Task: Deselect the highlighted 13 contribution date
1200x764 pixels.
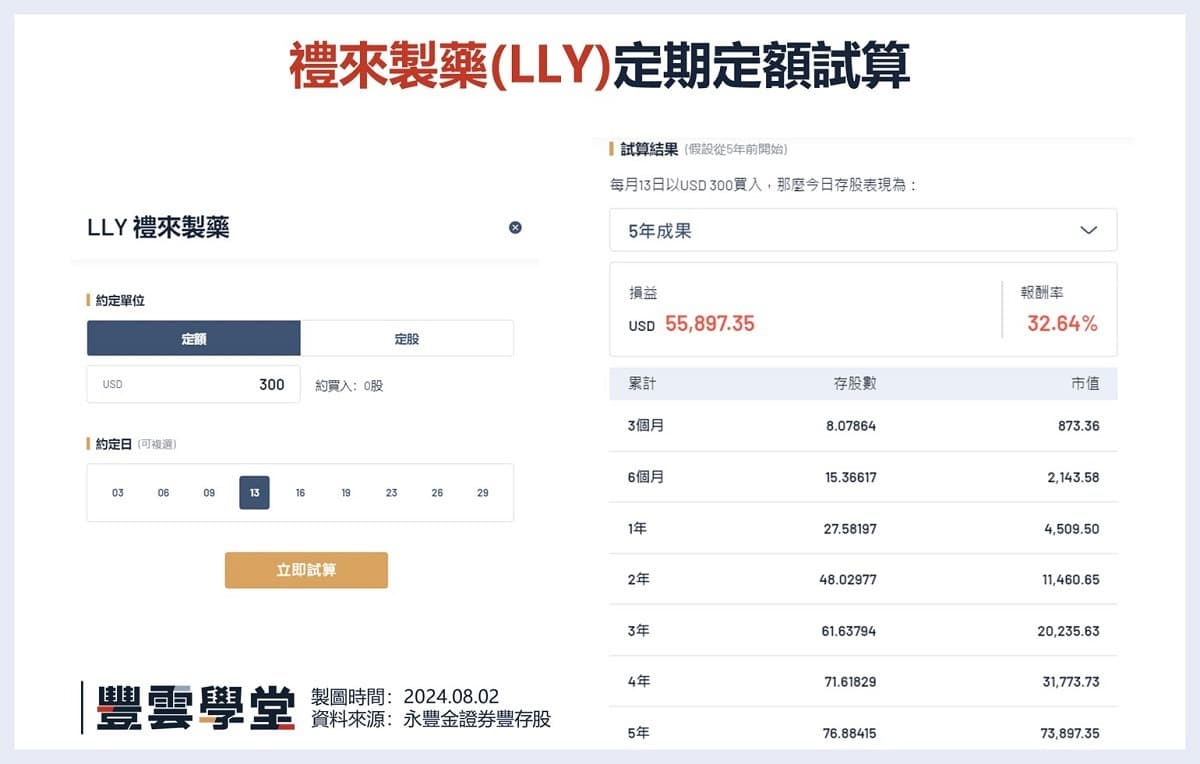Action: (x=254, y=492)
